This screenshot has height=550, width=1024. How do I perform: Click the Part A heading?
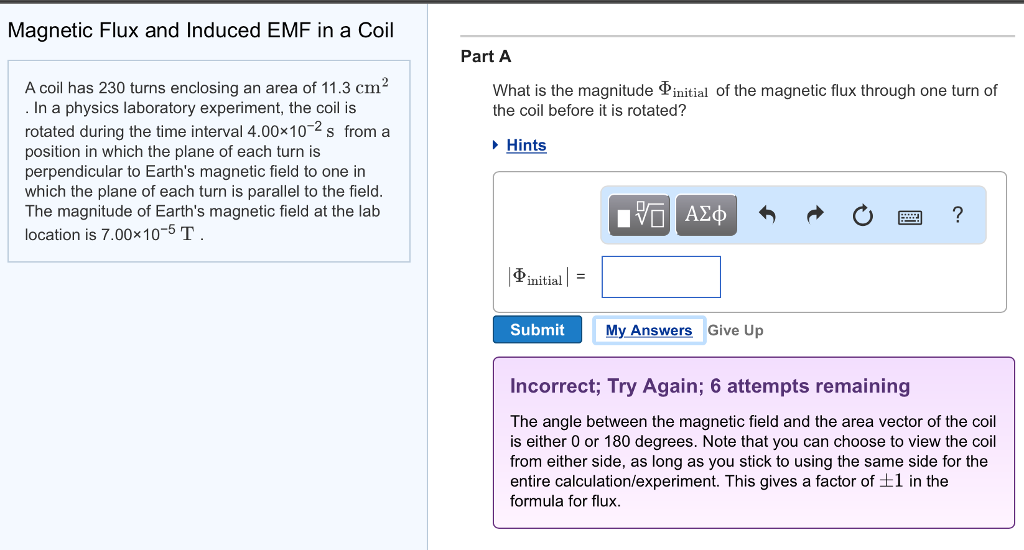486,57
